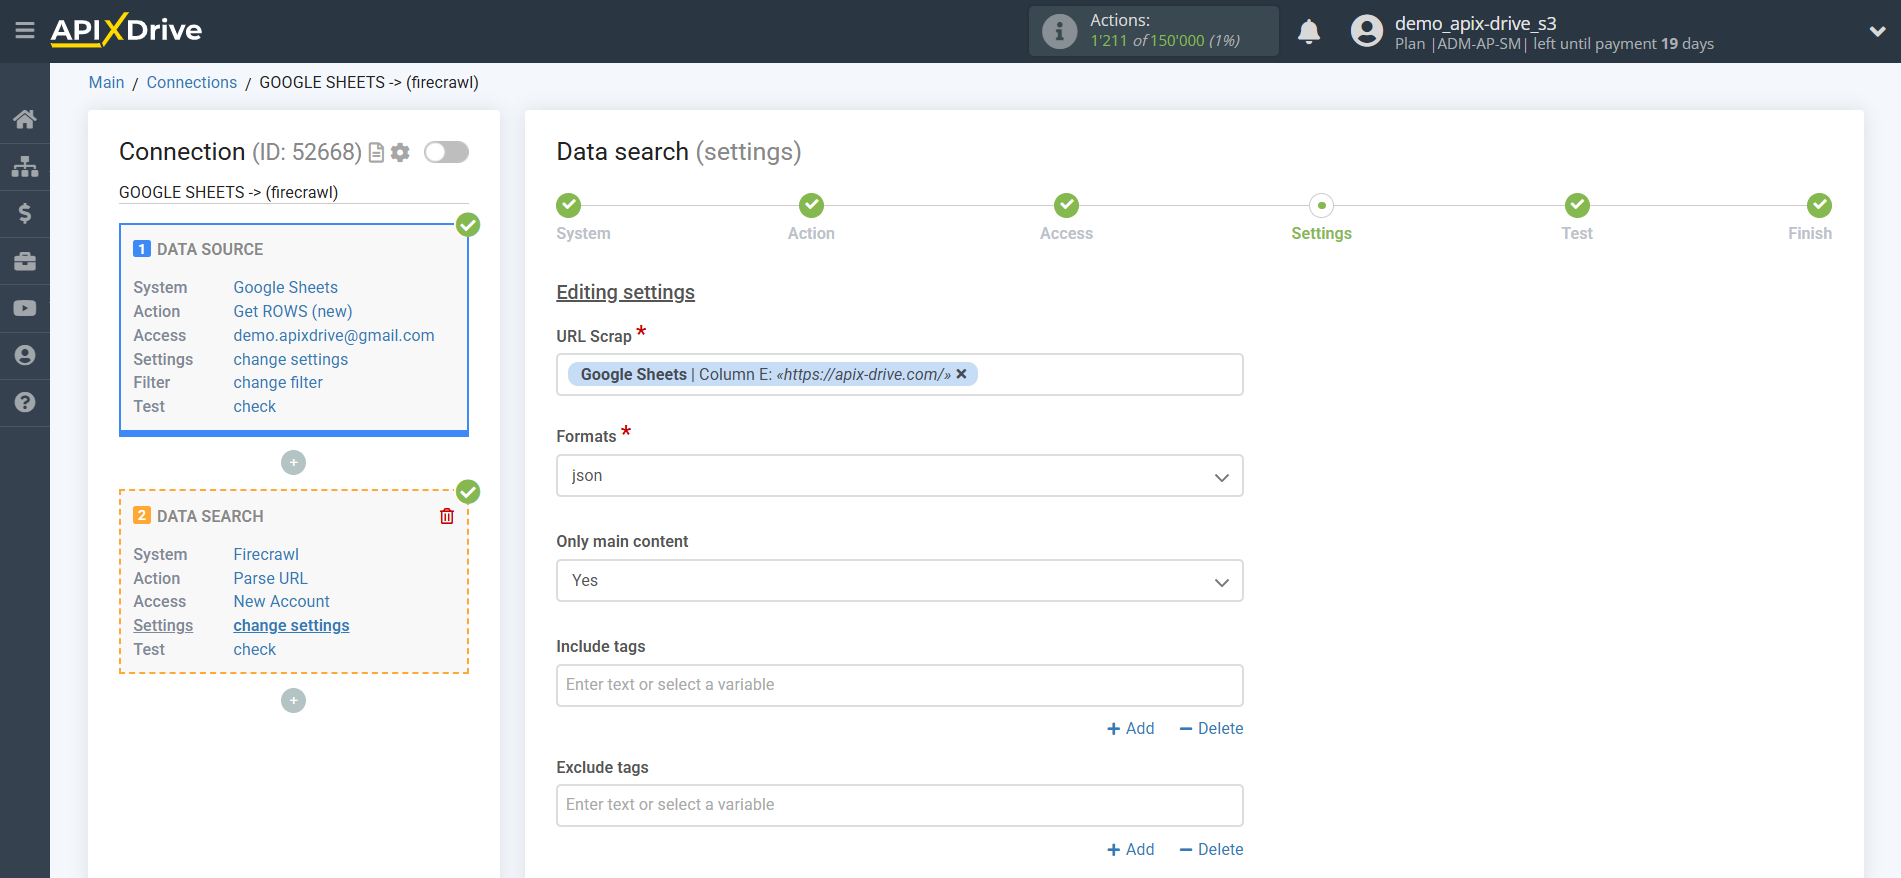Click the user avatar icon
The height and width of the screenshot is (878, 1901).
click(1366, 31)
